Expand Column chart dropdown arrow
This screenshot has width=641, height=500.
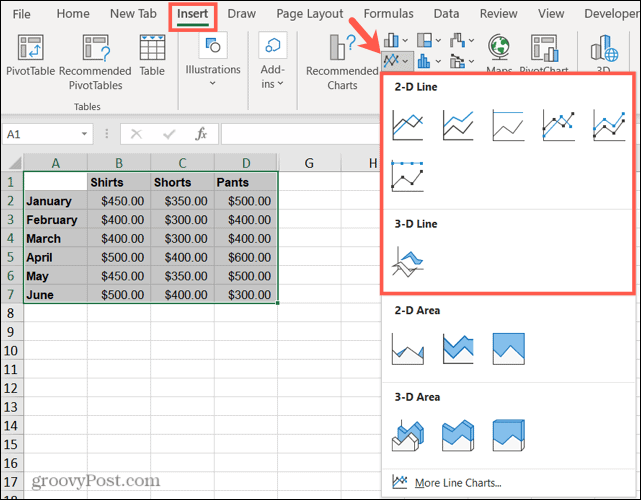coord(405,40)
